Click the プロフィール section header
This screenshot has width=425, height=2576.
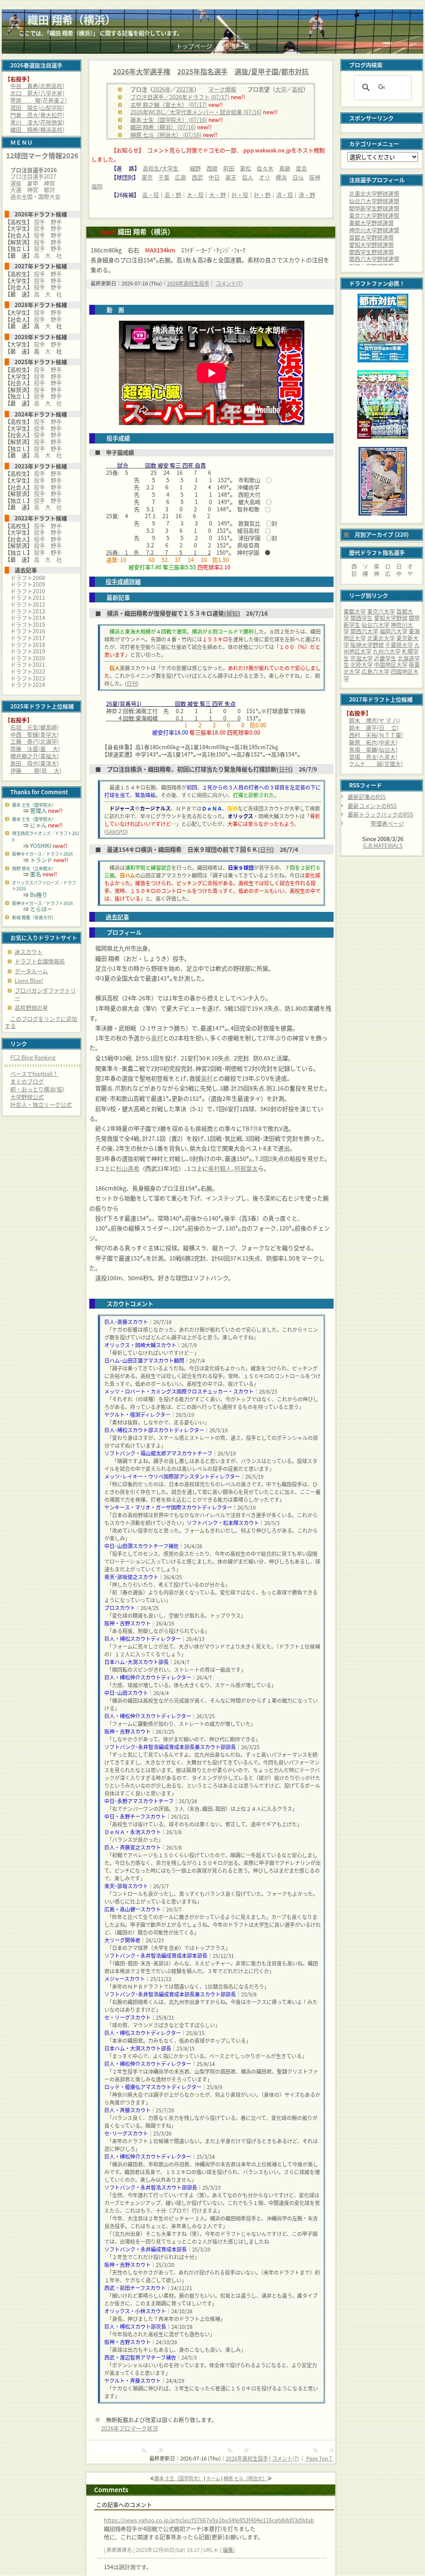point(211,932)
